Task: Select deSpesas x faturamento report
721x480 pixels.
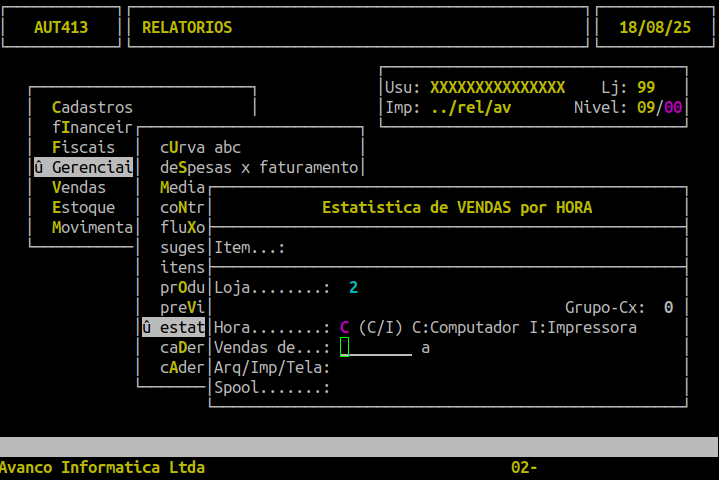Action: (x=259, y=167)
